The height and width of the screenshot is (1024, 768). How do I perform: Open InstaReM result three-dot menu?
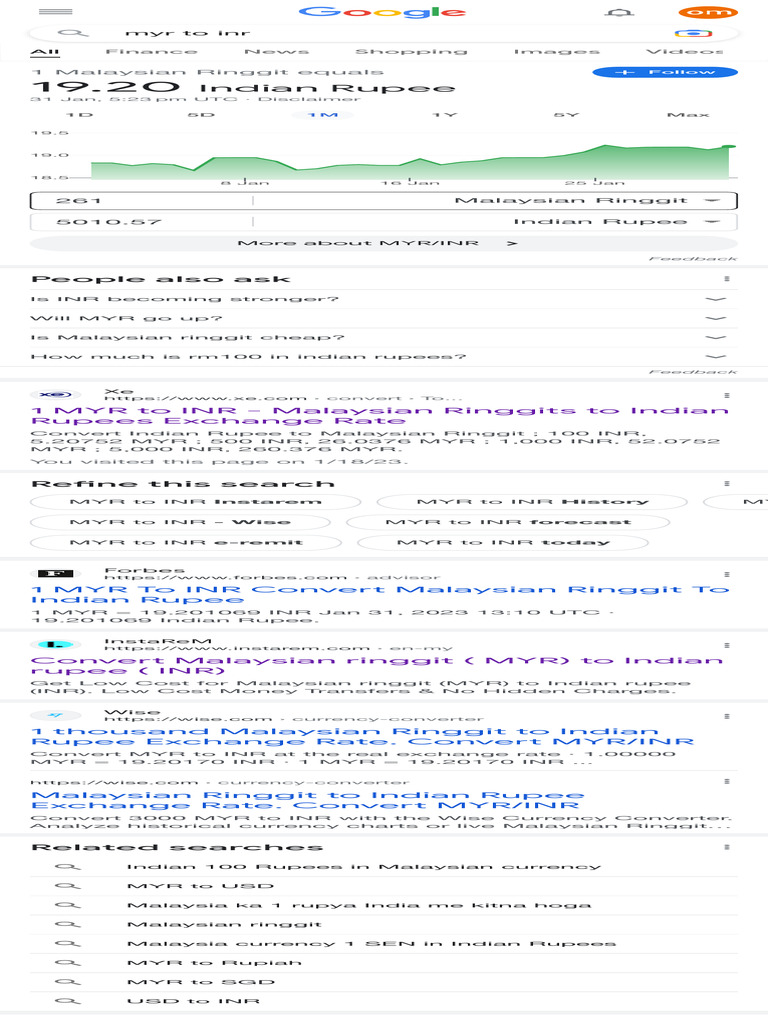tap(727, 645)
